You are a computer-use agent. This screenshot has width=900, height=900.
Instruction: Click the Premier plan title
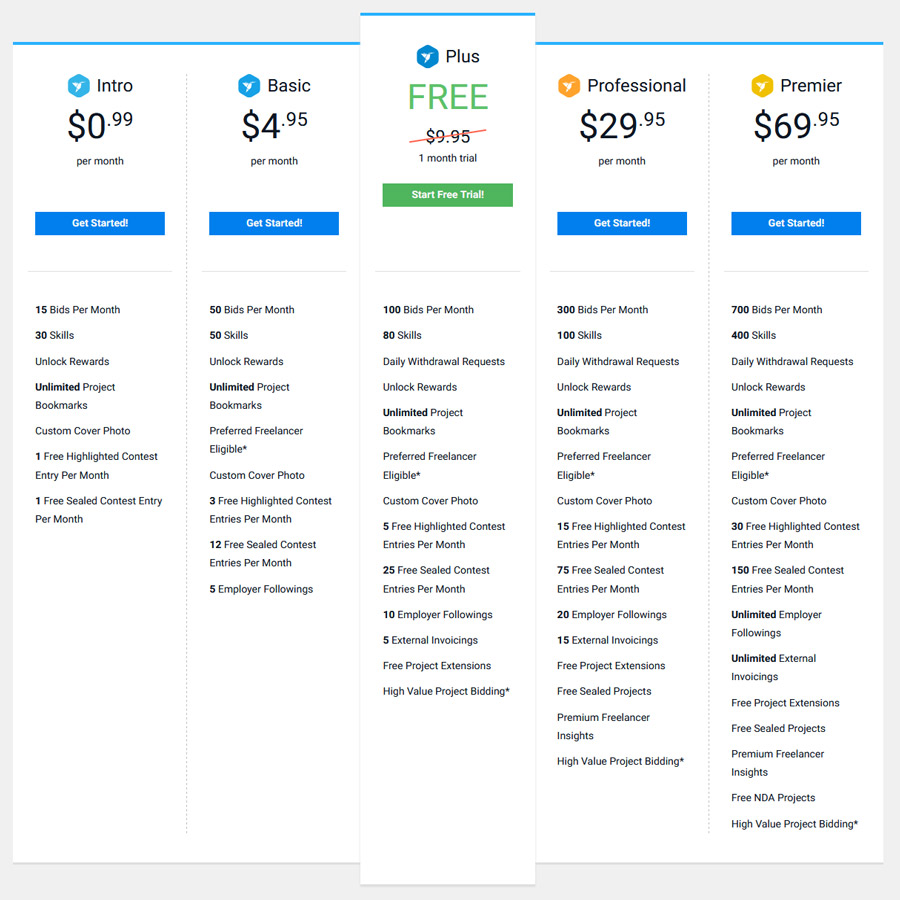[810, 86]
